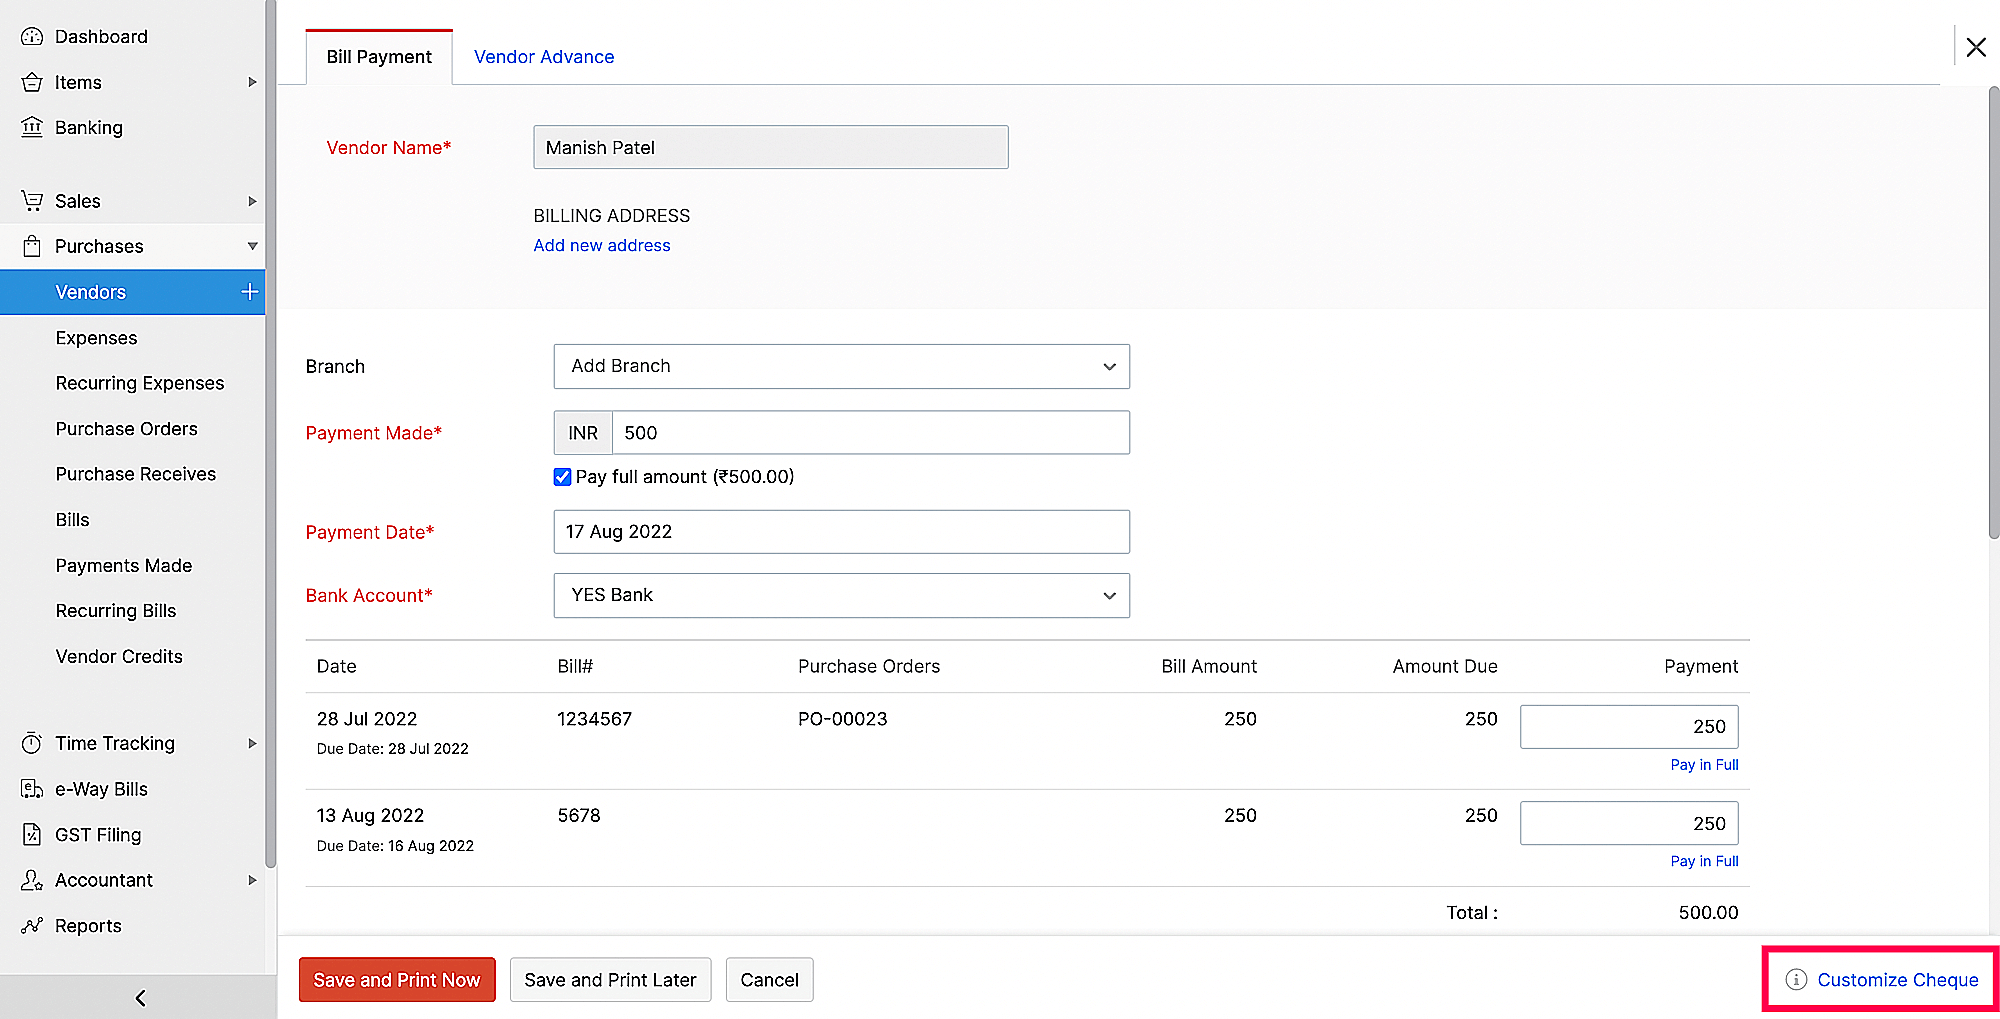The height and width of the screenshot is (1019, 2000).
Task: Click the GST Filing document icon
Action: [32, 834]
